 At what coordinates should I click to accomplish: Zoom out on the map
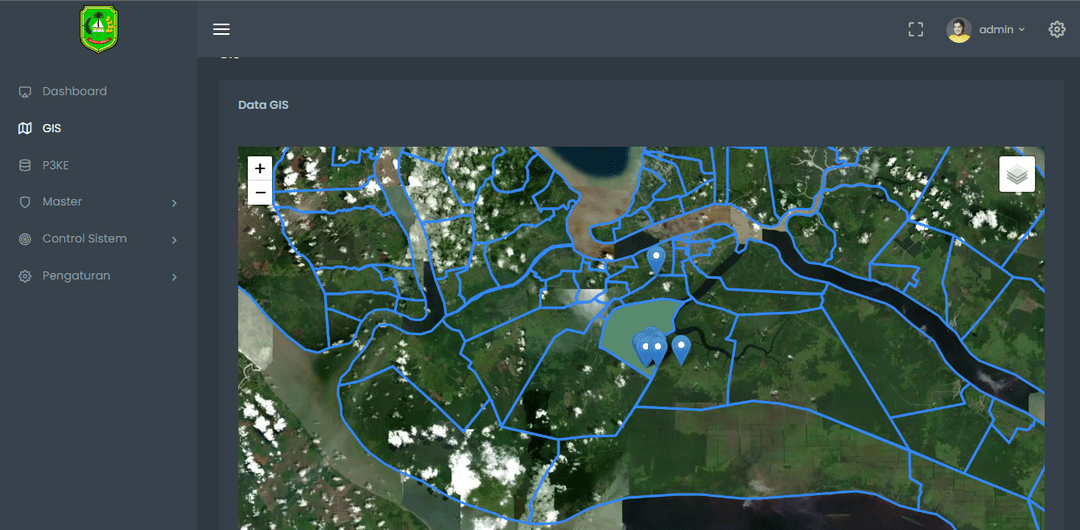[260, 192]
